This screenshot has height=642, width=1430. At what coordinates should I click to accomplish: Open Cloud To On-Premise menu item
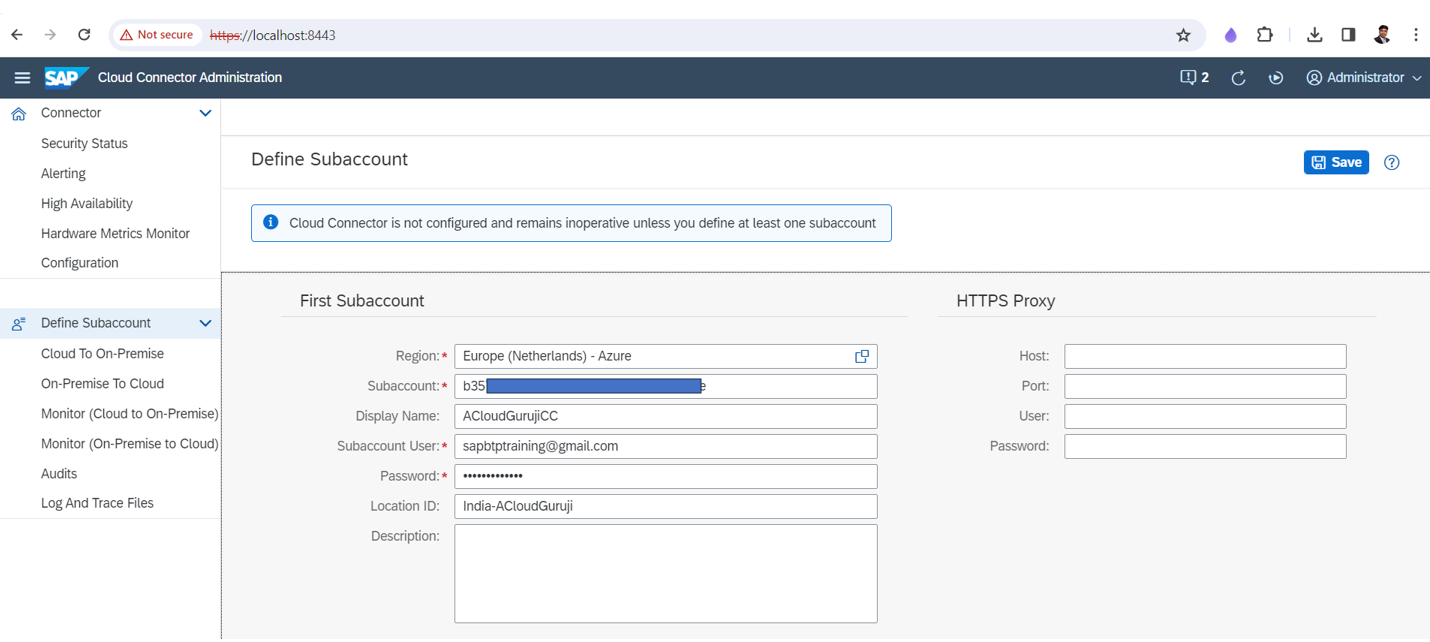coord(102,354)
